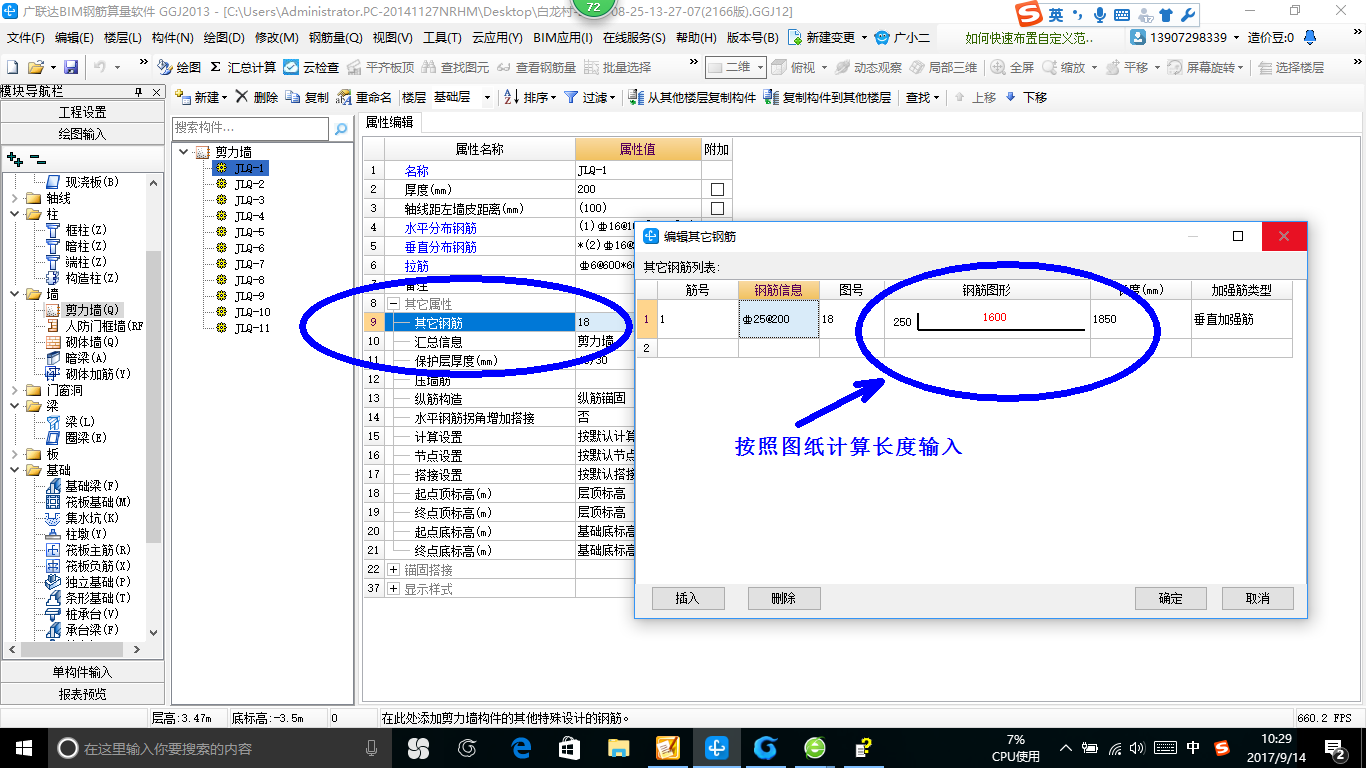This screenshot has height=768, width=1366.
Task: Select 框柱(Z) under the 柱 node
Action: (77, 230)
